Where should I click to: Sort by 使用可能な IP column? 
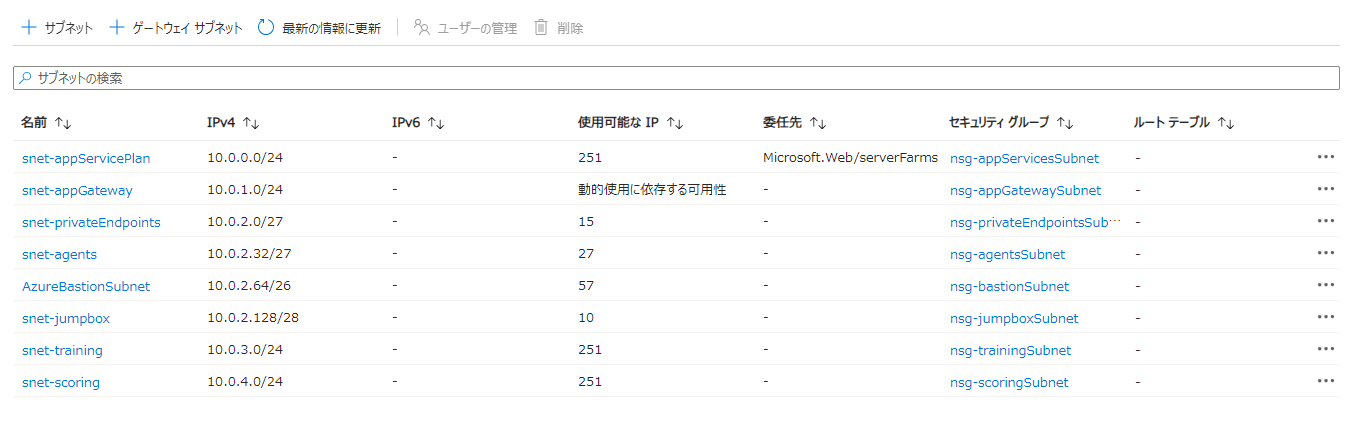click(630, 122)
